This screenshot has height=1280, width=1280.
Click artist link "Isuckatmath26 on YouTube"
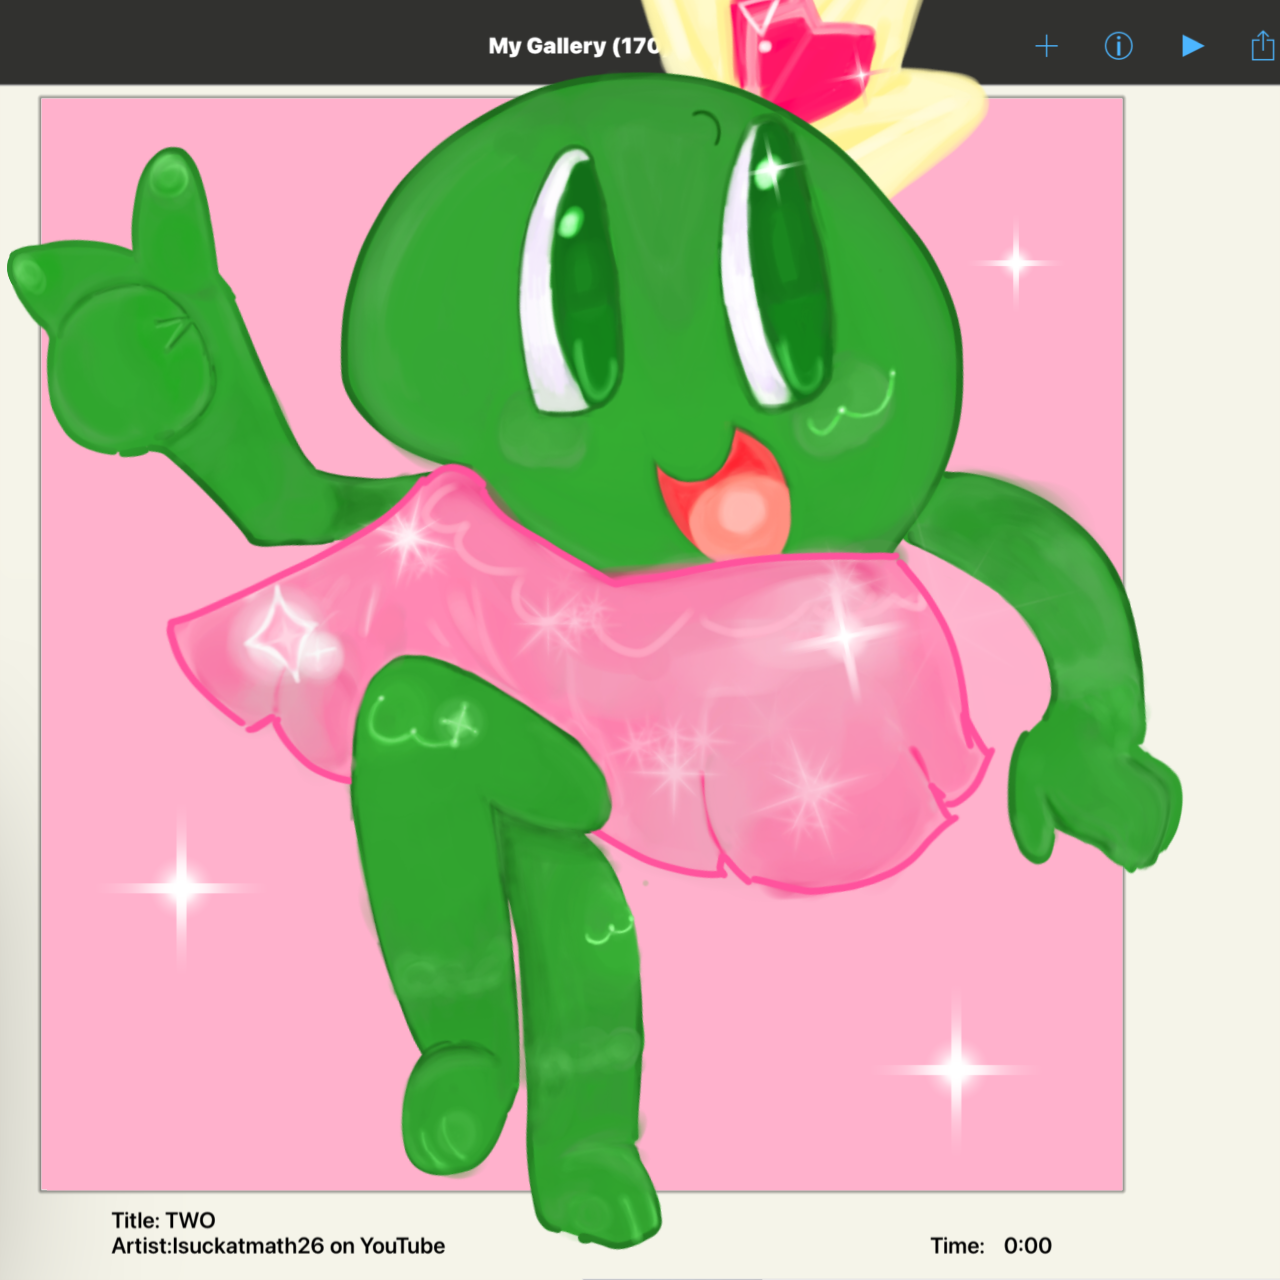pos(278,1246)
